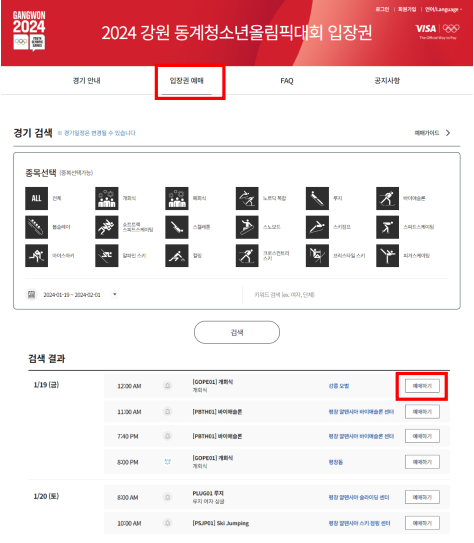Click the 1/20 (토) date heading
This screenshot has height=543, width=474.
point(46,496)
